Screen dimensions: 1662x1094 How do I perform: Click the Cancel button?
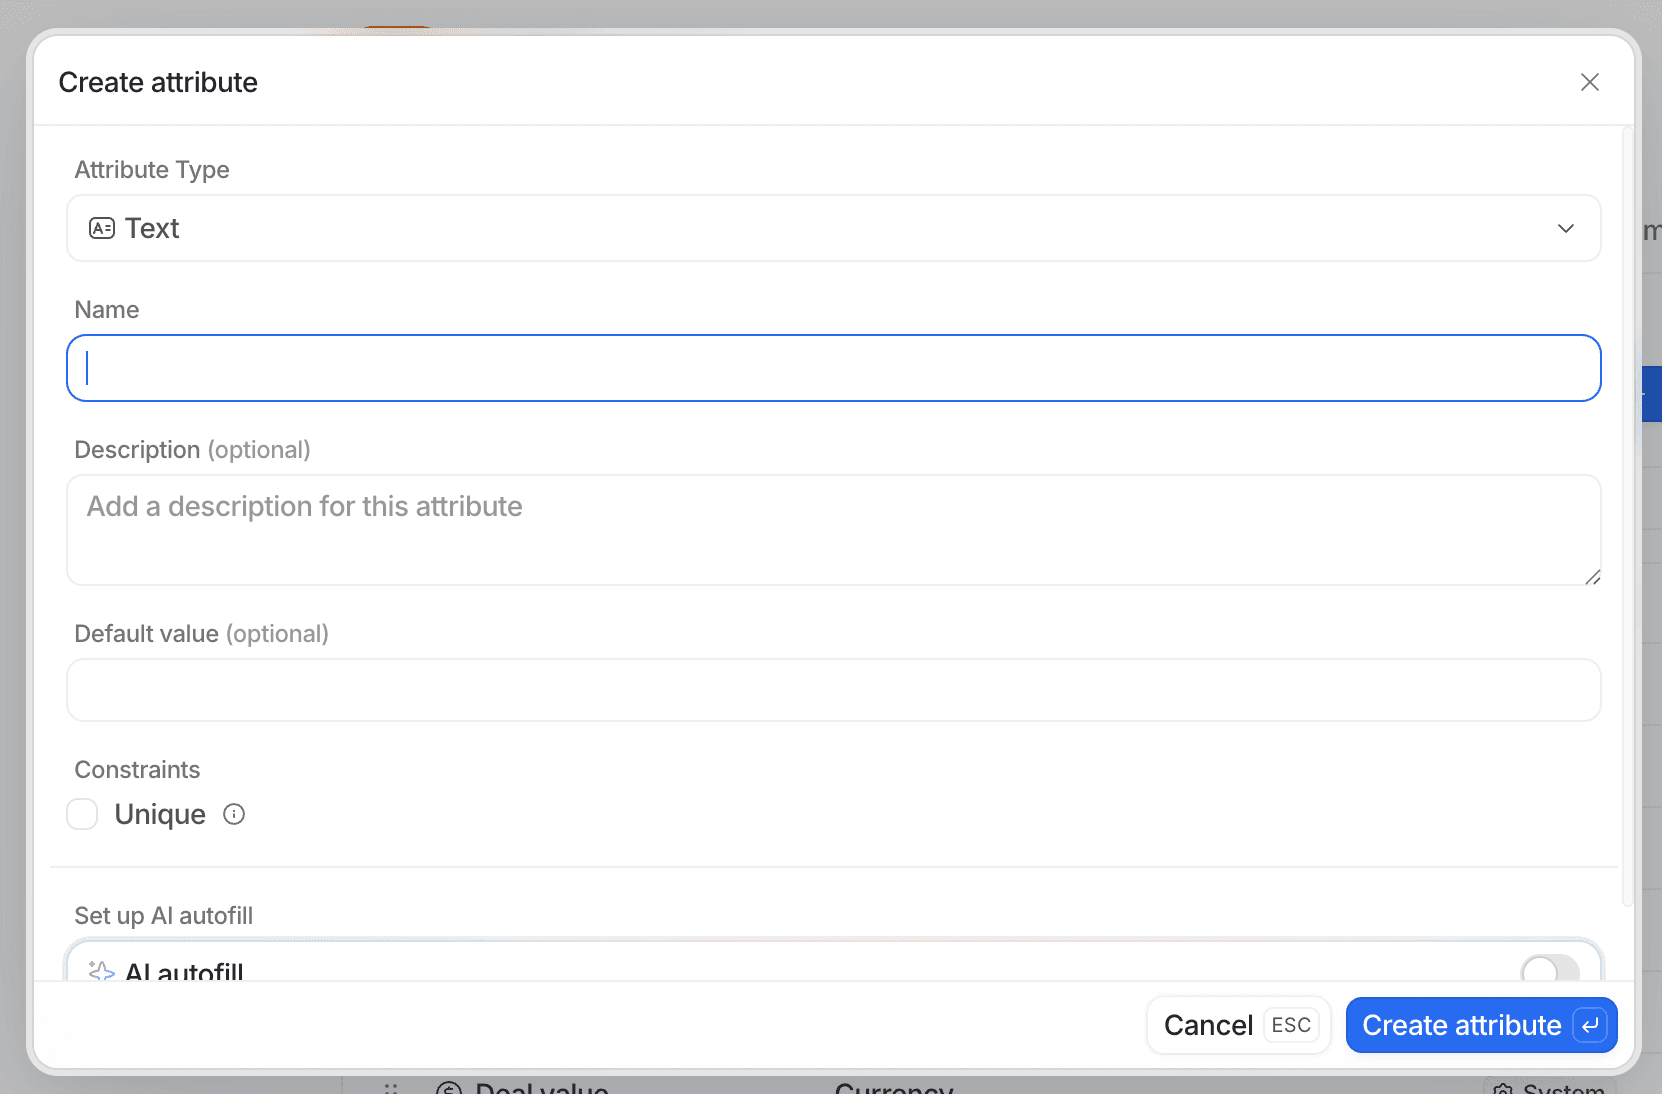1238,1025
